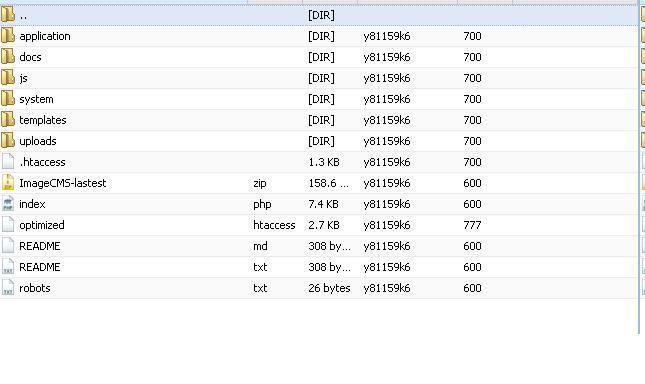Click the uploads folder icon

tap(8, 141)
